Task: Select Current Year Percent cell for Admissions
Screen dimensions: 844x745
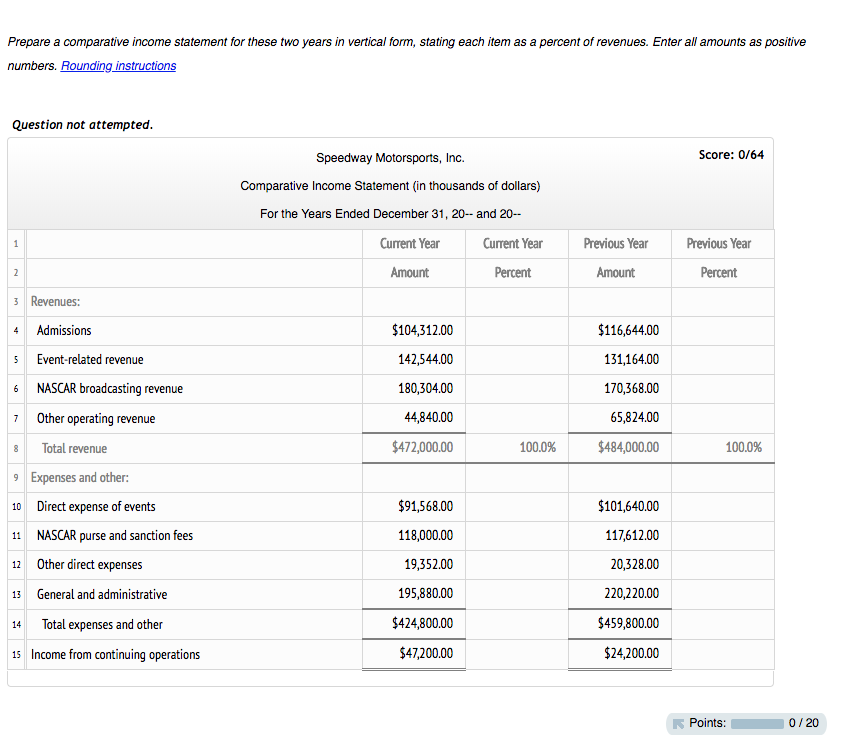Action: point(516,330)
